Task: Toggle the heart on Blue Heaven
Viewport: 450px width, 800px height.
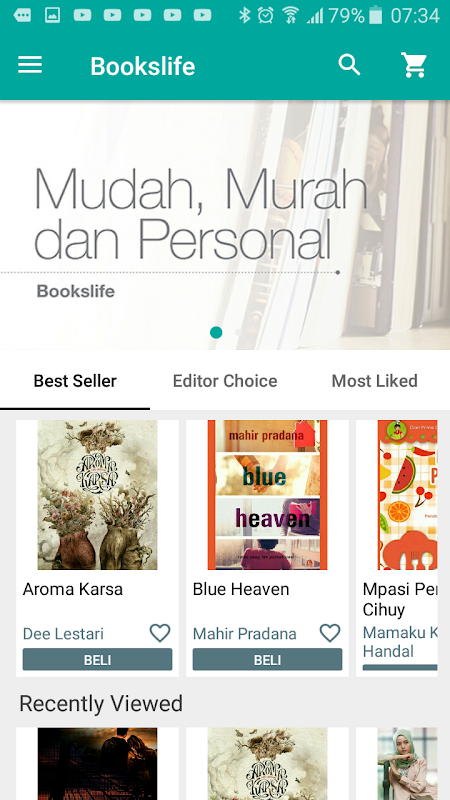Action: (x=330, y=633)
